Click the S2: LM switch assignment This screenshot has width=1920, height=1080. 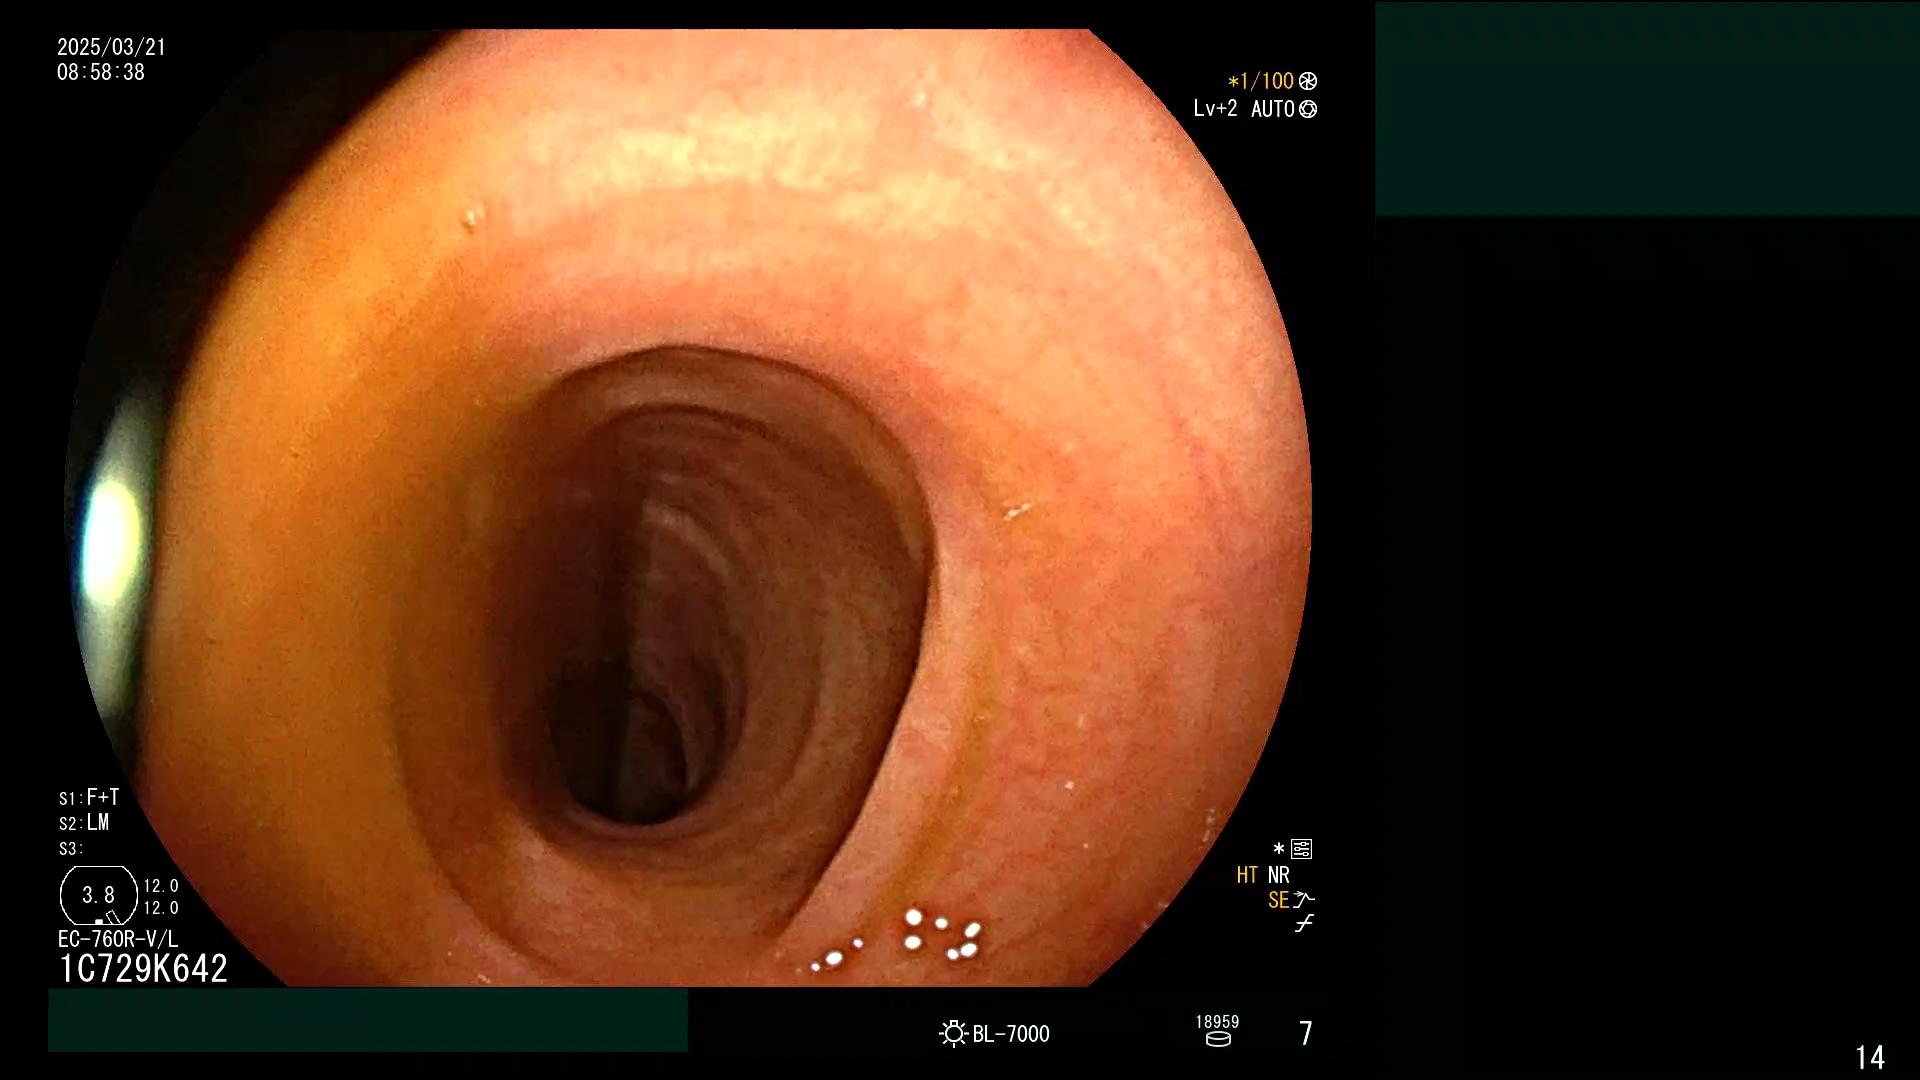pyautogui.click(x=84, y=822)
